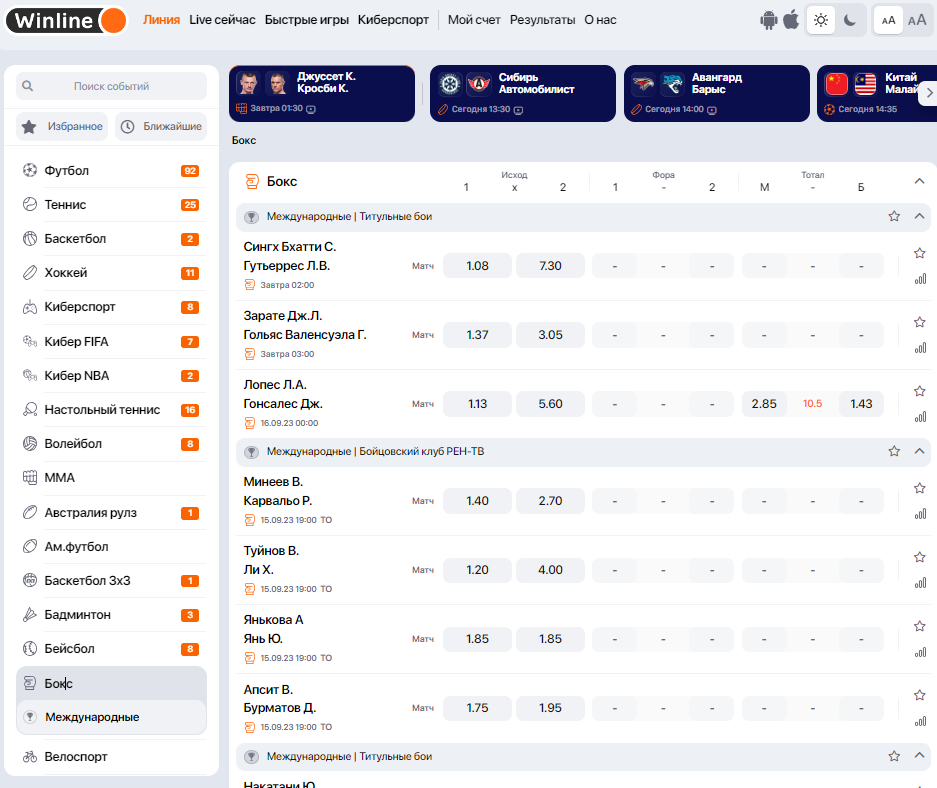Open the Киберспорт top menu item
This screenshot has width=937, height=788.
[x=393, y=20]
